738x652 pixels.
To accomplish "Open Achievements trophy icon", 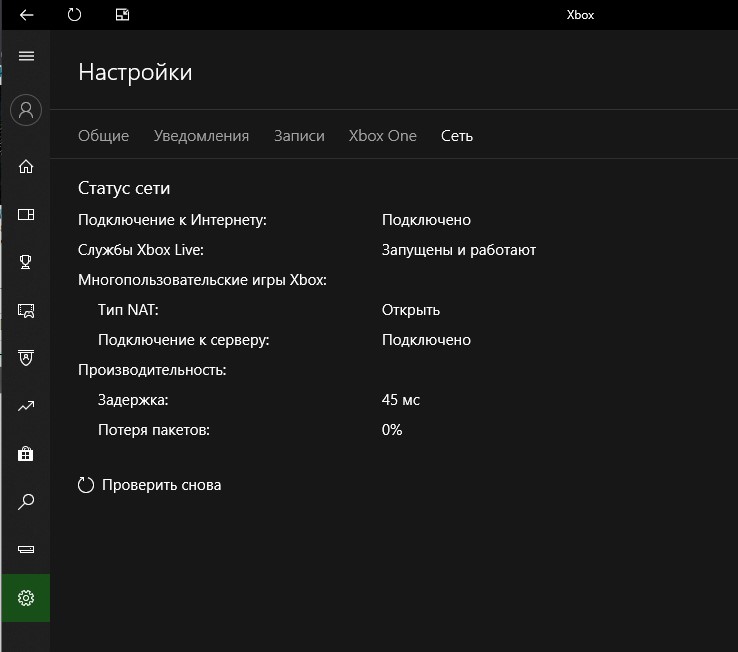I will click(x=26, y=262).
